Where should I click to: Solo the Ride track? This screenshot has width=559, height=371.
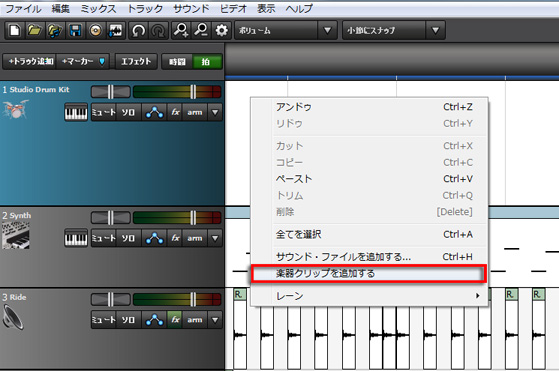pyautogui.click(x=128, y=320)
